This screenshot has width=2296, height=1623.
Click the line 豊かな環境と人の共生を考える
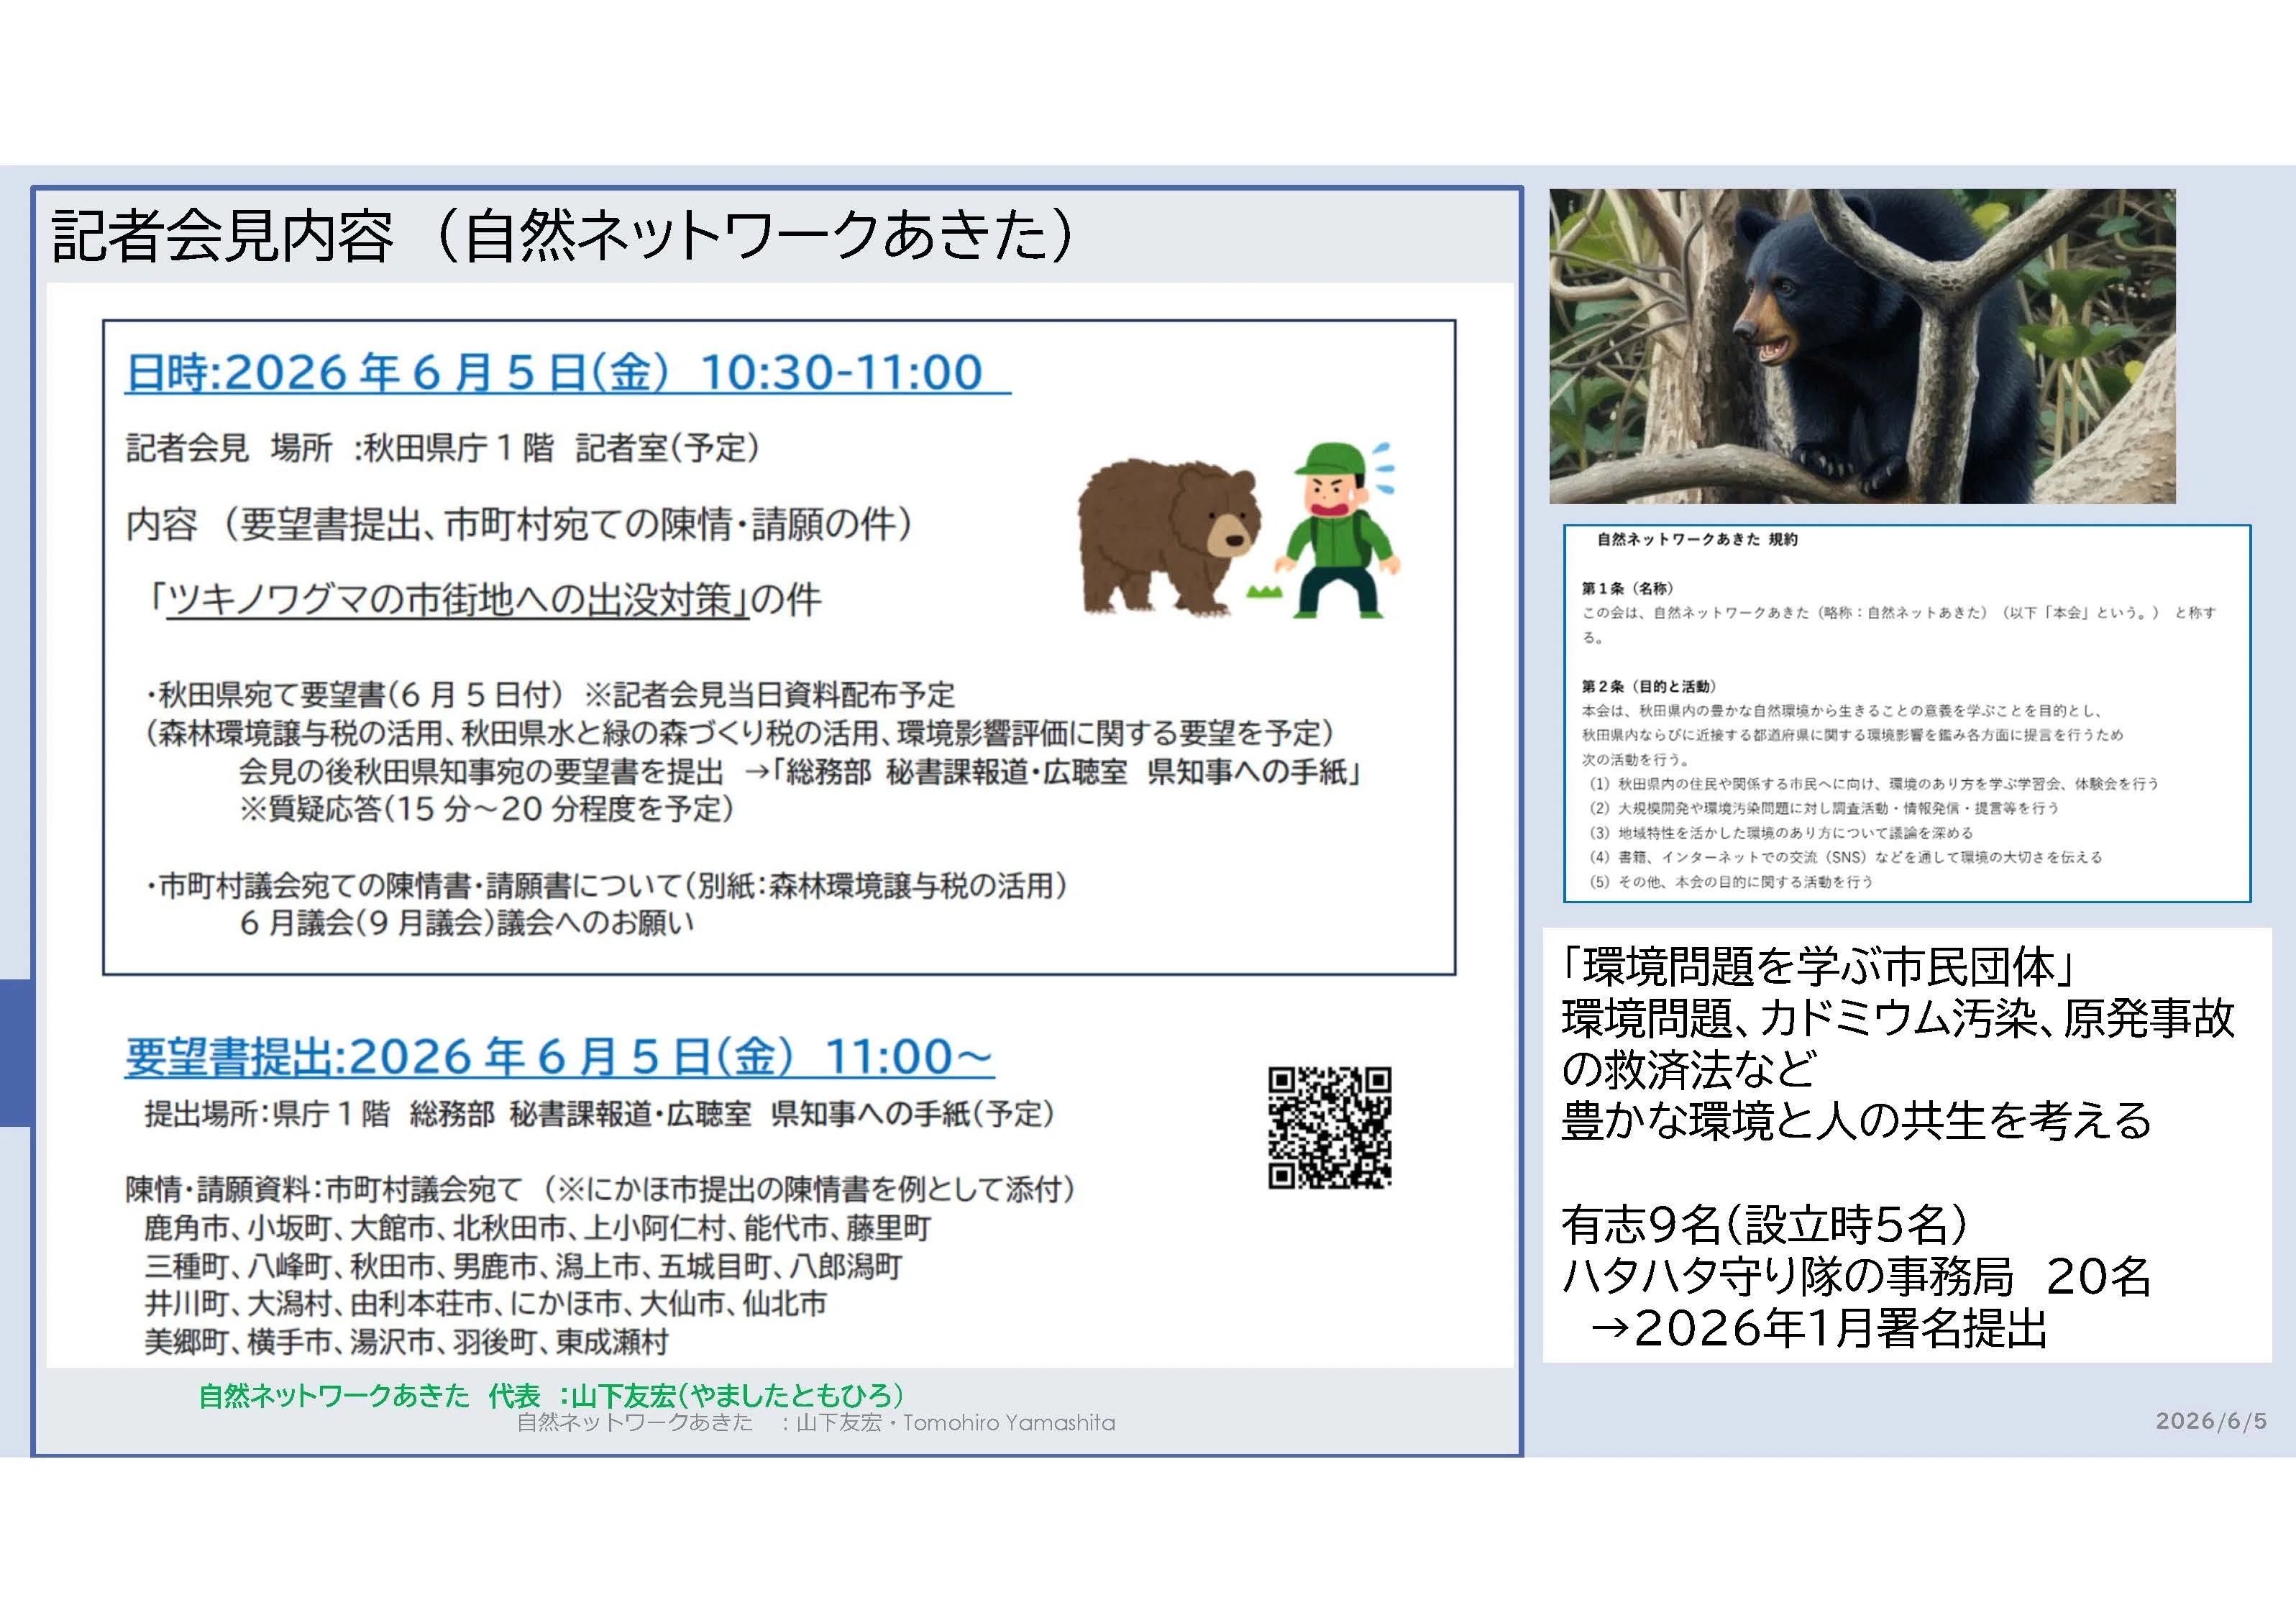click(x=1855, y=1120)
